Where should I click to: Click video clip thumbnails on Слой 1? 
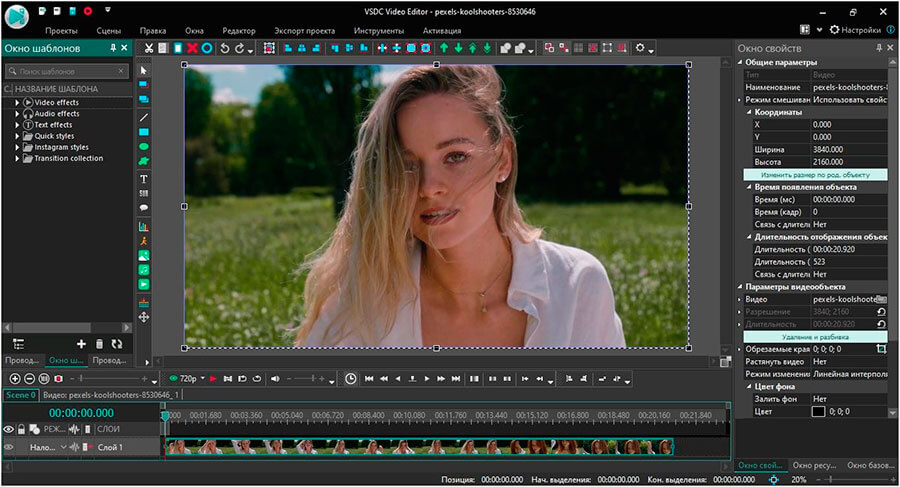click(x=419, y=447)
